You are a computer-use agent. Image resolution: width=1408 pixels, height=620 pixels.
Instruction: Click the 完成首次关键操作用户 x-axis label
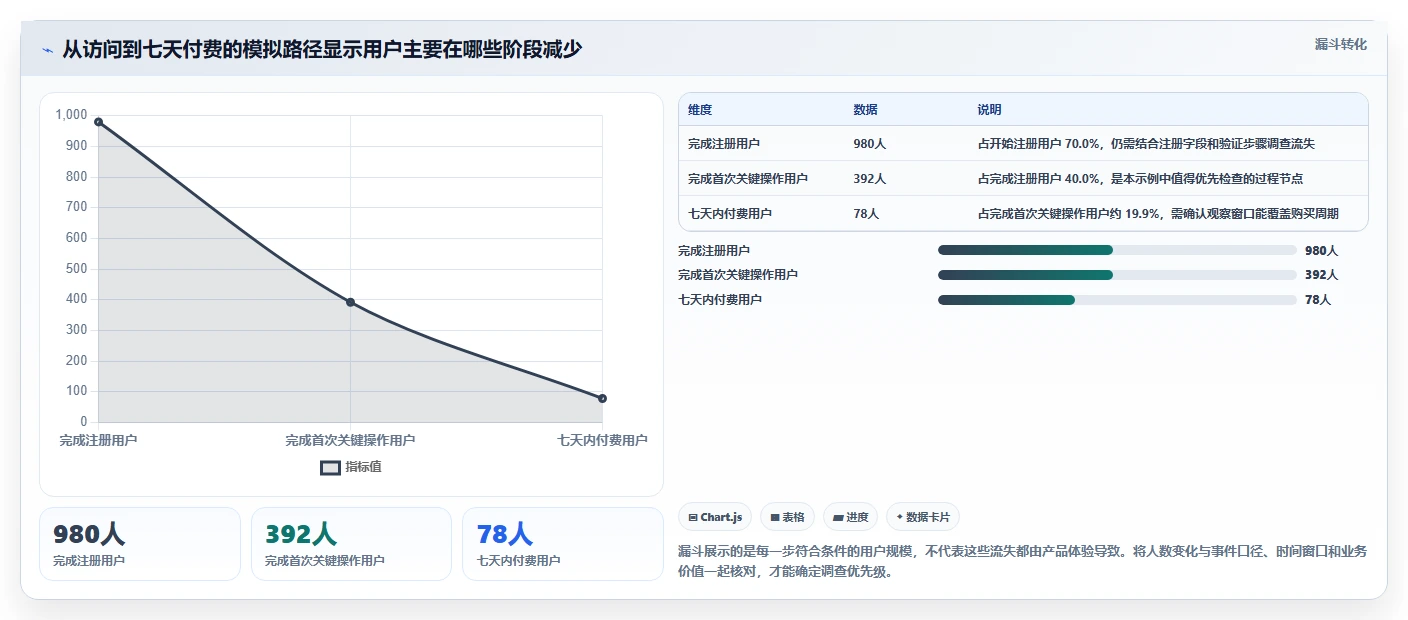click(350, 440)
